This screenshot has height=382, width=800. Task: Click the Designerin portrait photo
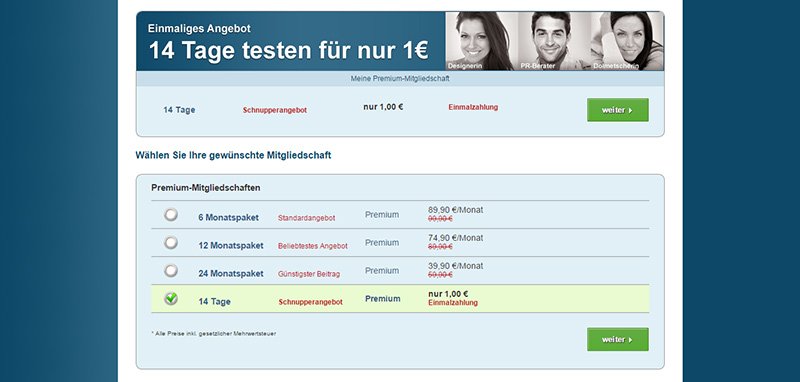point(482,41)
